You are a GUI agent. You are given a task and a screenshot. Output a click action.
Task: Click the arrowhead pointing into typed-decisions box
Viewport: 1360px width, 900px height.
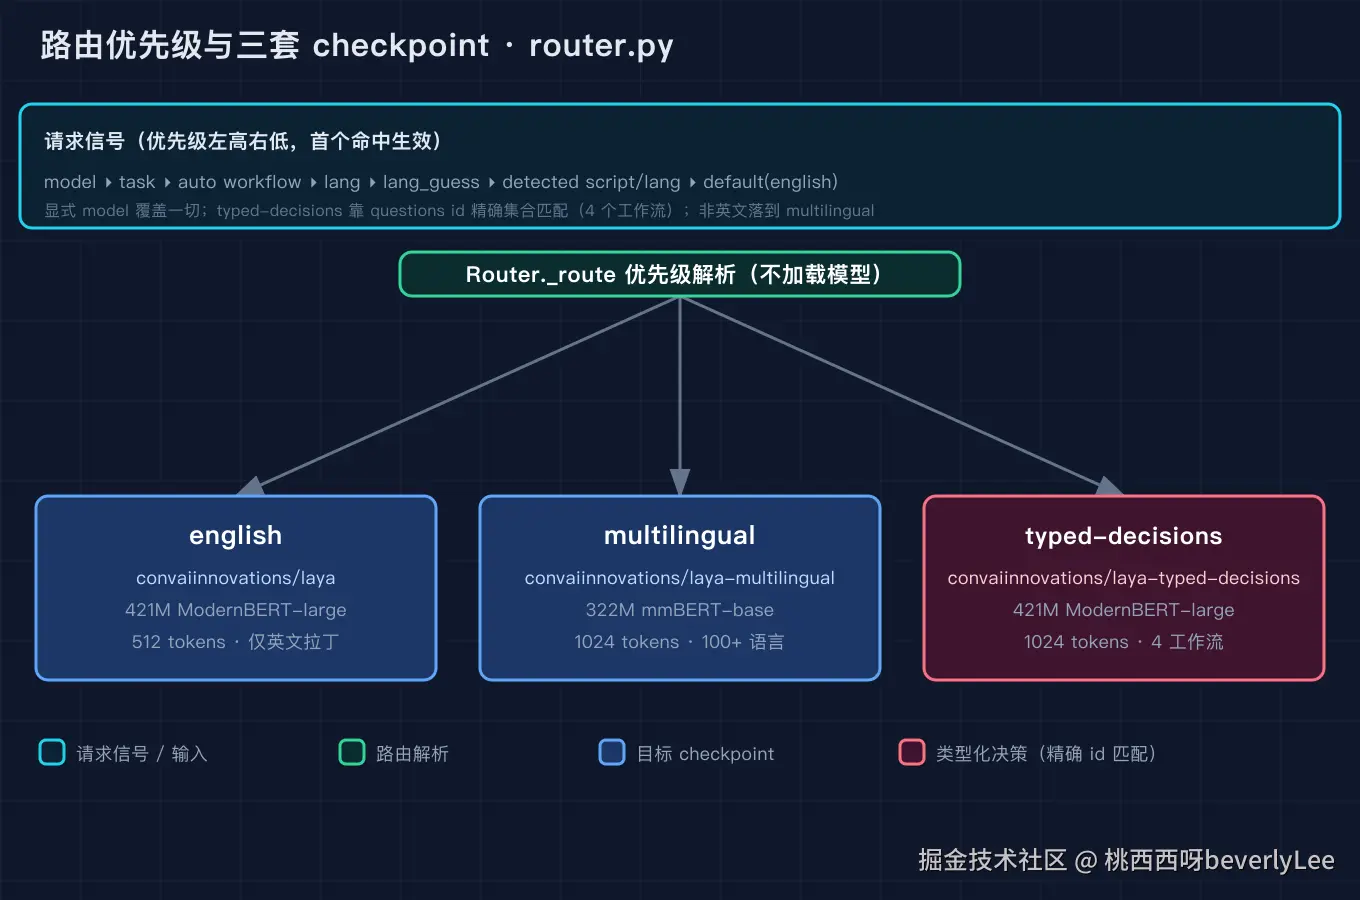pos(1109,486)
